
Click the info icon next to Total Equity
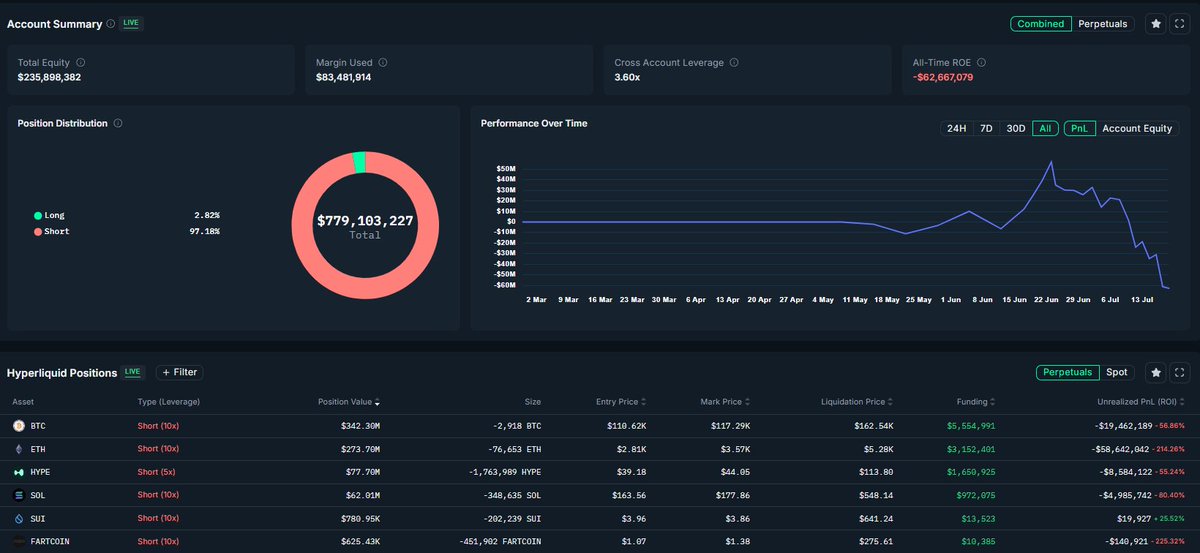81,62
